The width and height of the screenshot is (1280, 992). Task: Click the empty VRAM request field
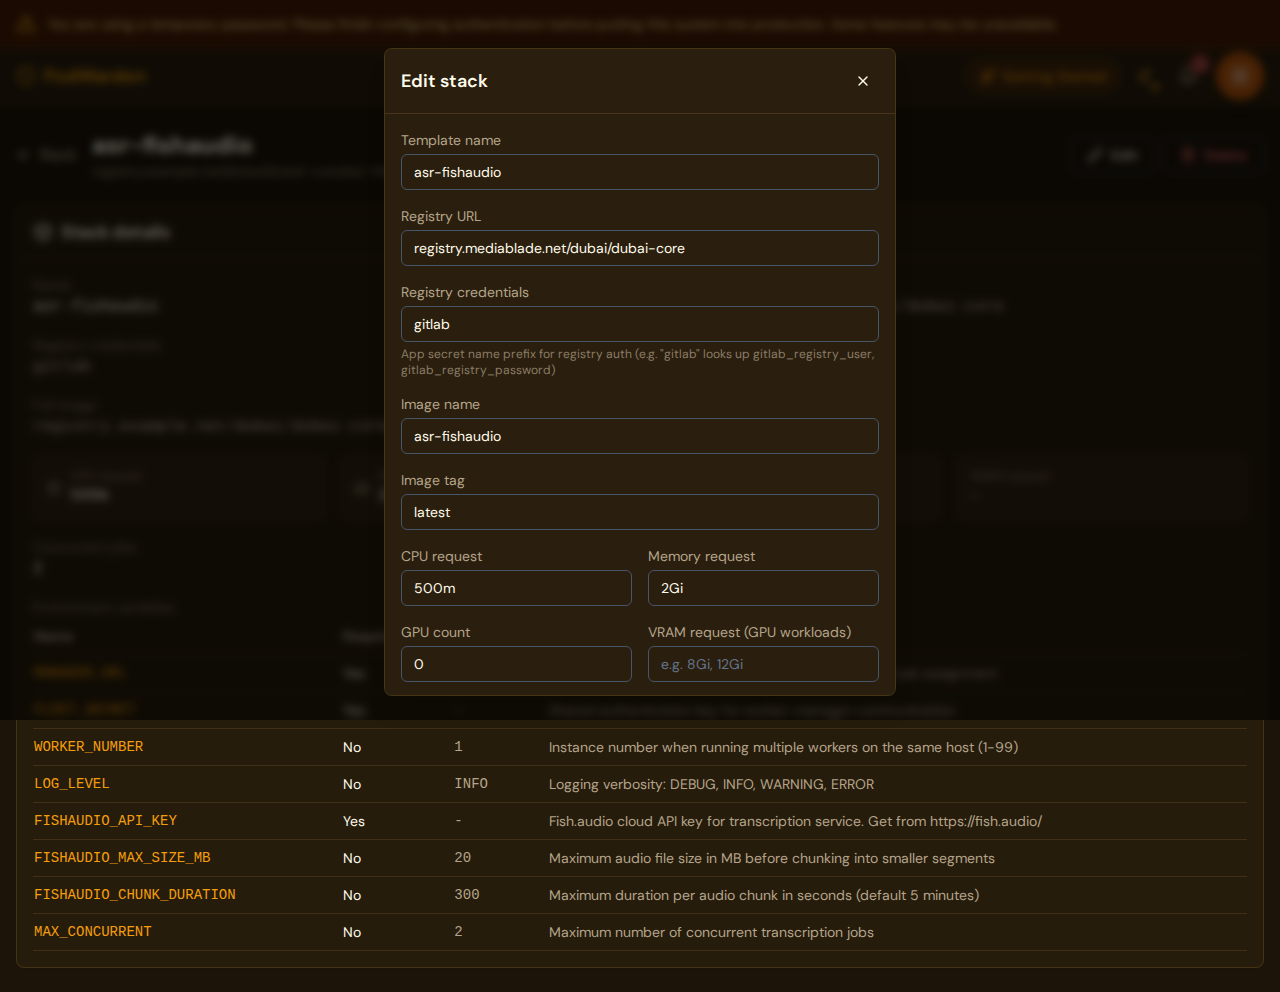coord(763,664)
